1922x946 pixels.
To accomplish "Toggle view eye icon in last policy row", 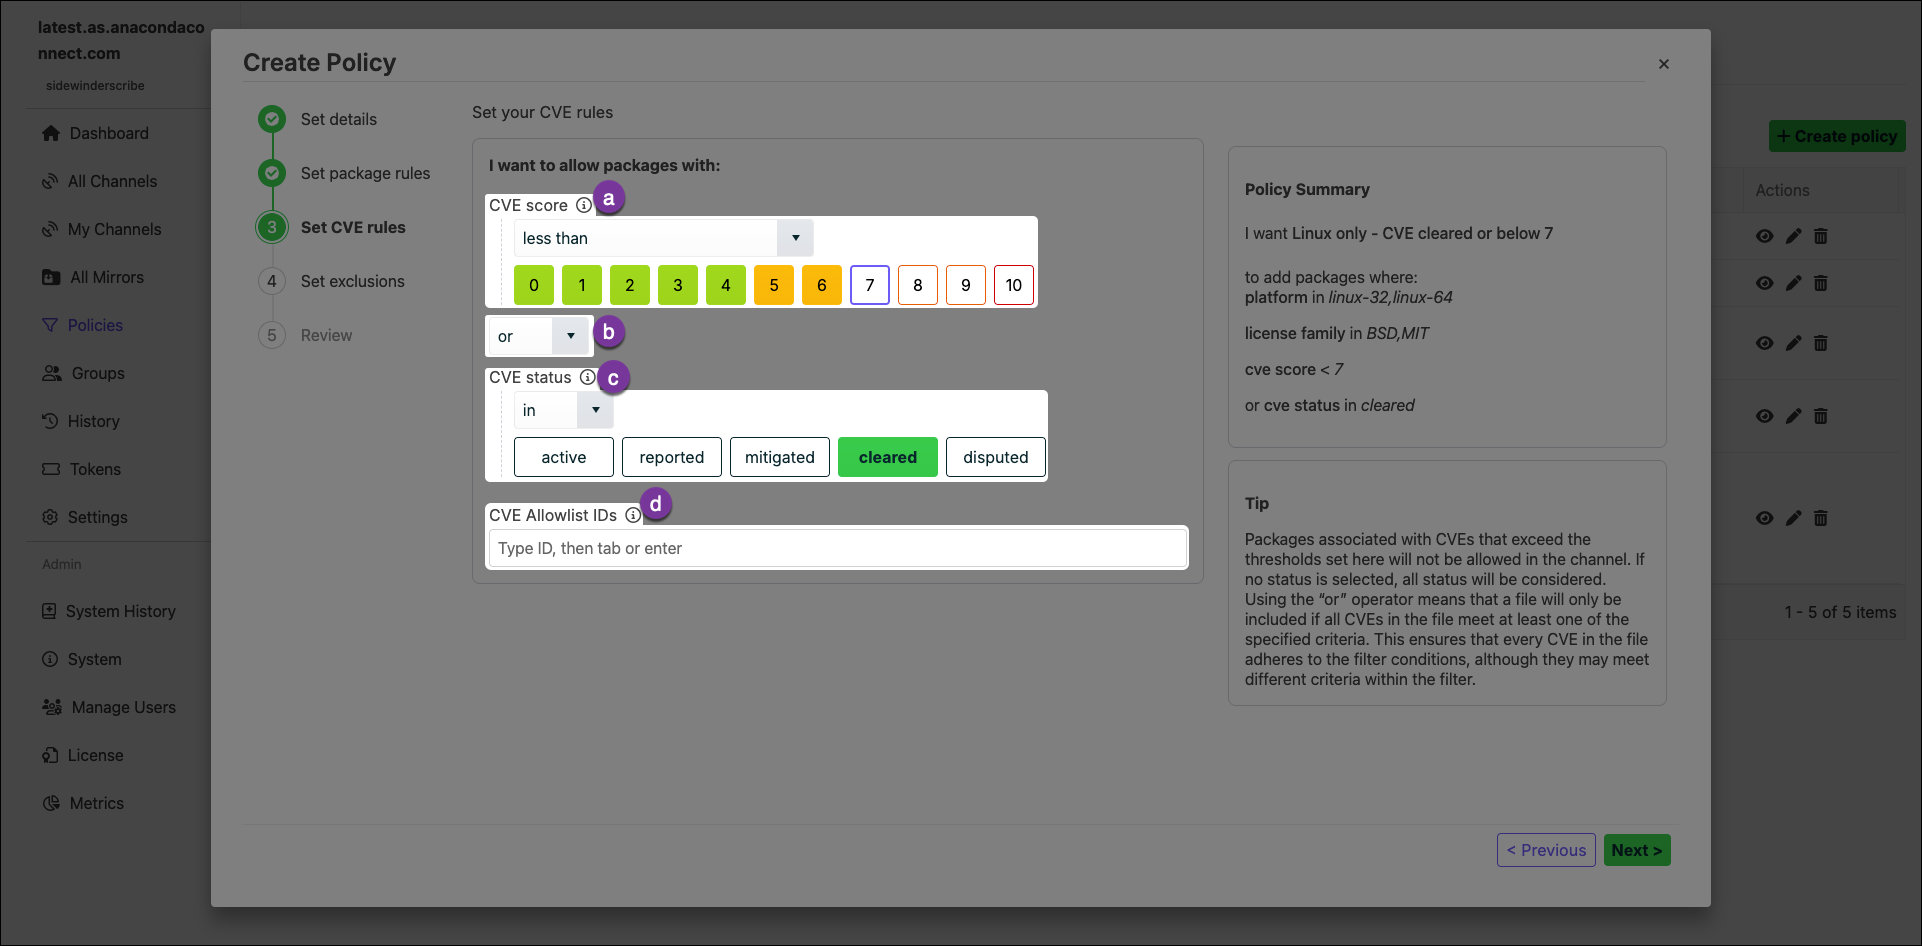I will pyautogui.click(x=1765, y=518).
